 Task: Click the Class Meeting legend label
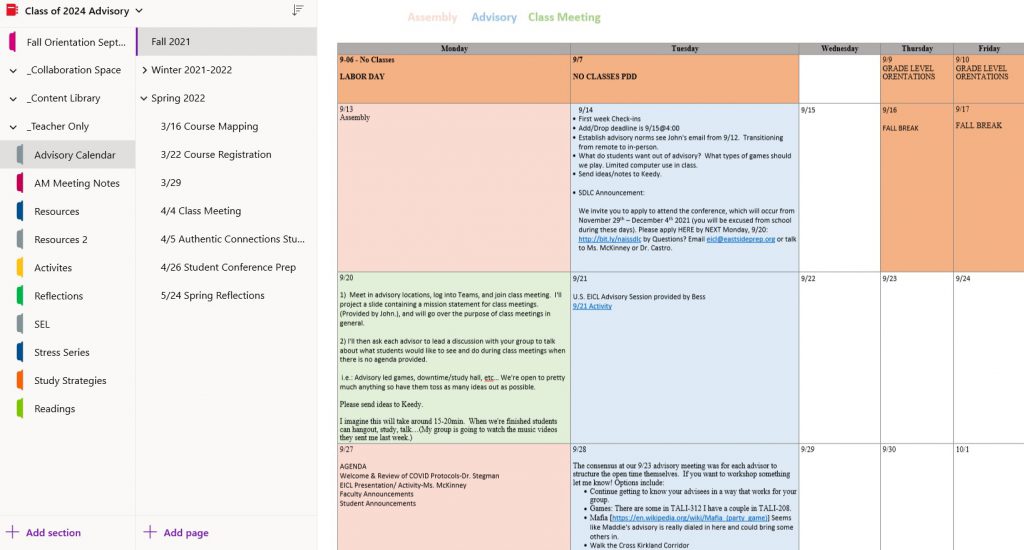tap(564, 18)
